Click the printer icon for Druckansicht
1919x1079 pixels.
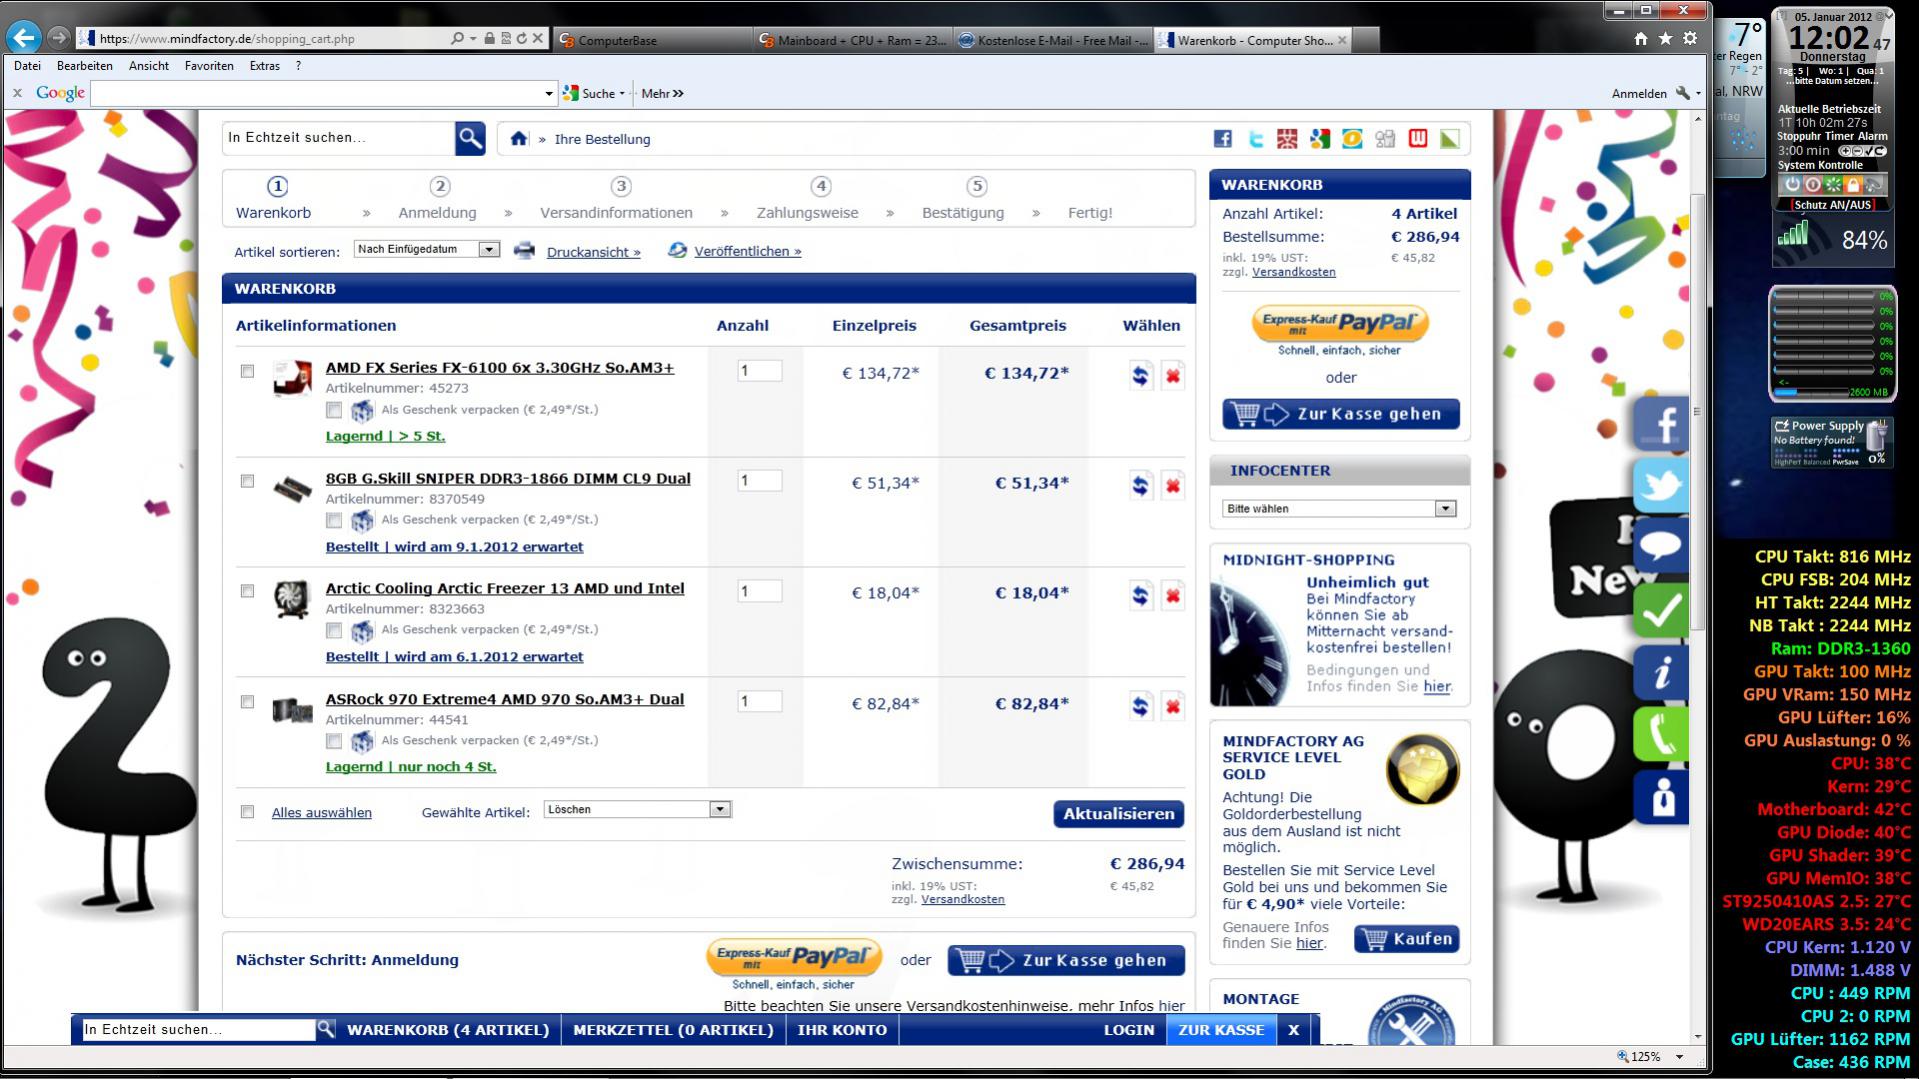tap(524, 250)
